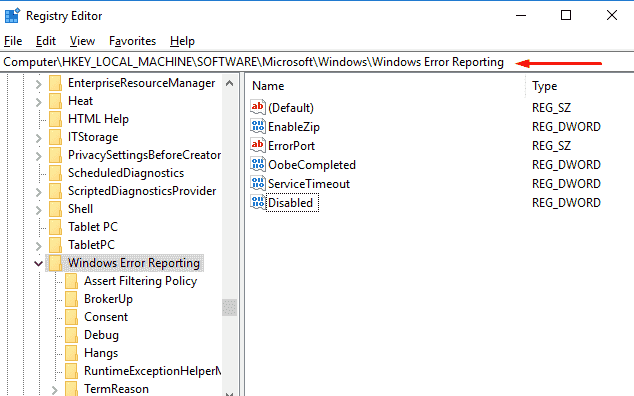Expand the ITStorage key
634x396 pixels.
coord(38,138)
